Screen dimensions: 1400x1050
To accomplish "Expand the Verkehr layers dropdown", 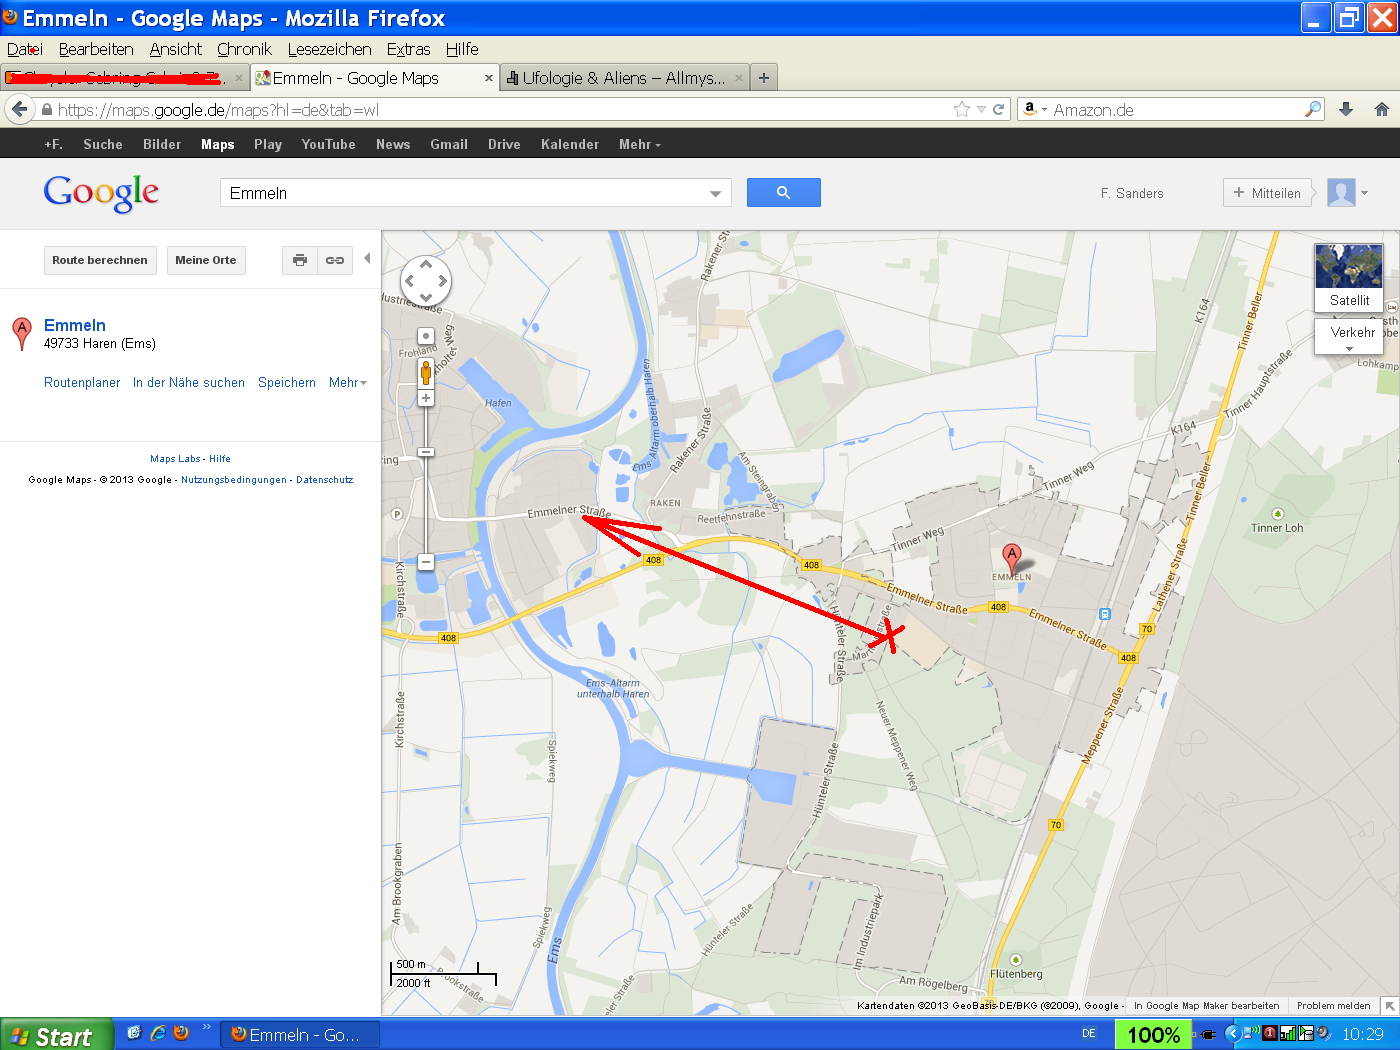I will [1349, 336].
